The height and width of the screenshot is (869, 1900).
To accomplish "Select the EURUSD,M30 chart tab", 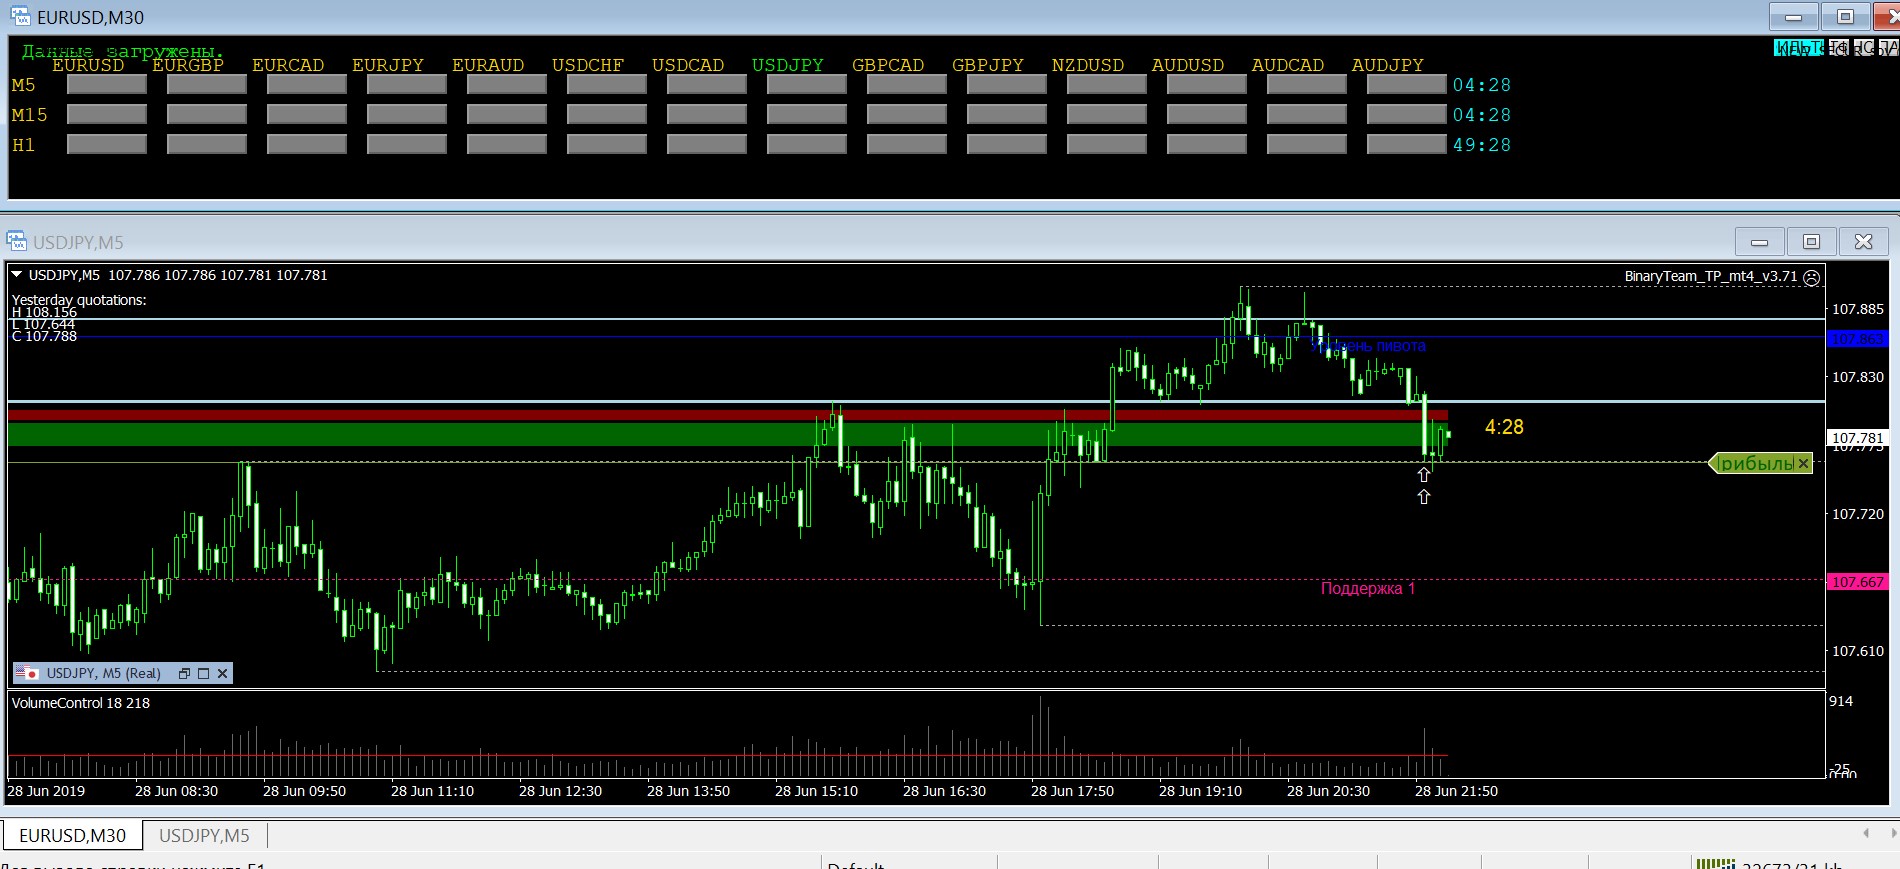I will (x=72, y=835).
